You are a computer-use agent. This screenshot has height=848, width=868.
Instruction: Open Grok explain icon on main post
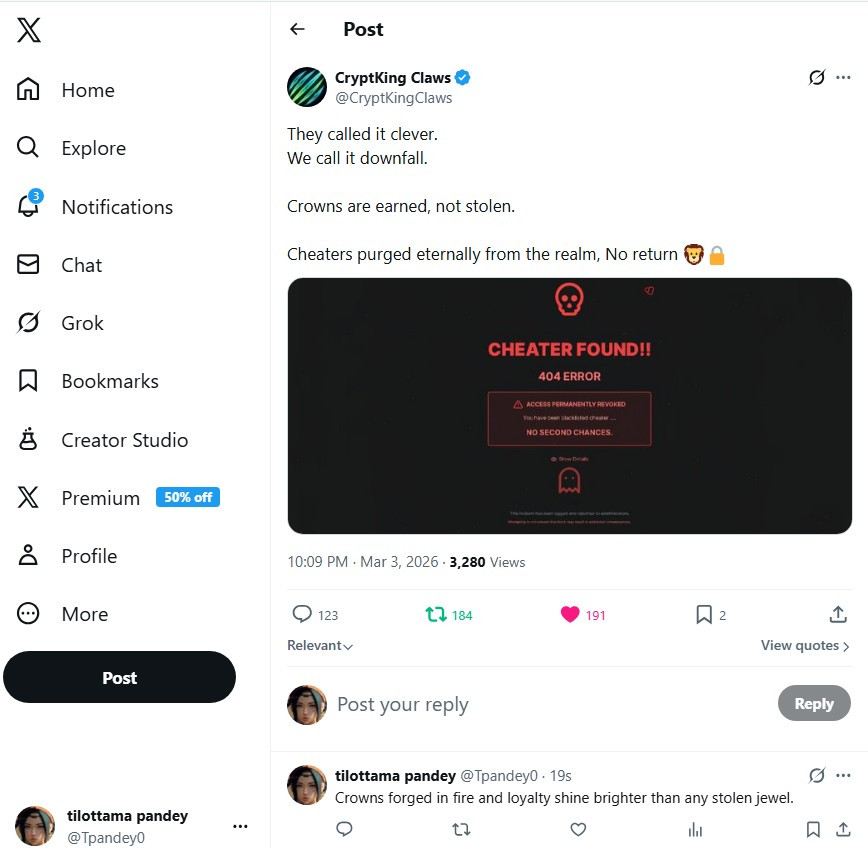[817, 77]
